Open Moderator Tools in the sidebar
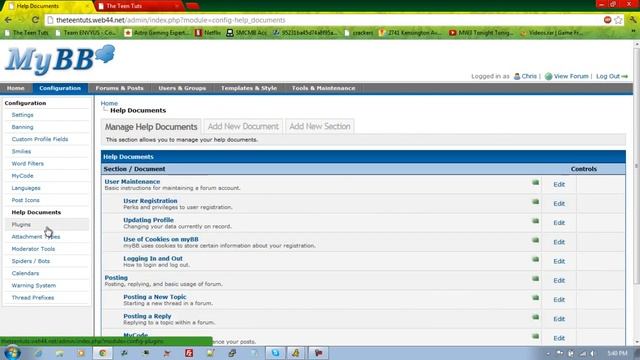 [x=33, y=249]
